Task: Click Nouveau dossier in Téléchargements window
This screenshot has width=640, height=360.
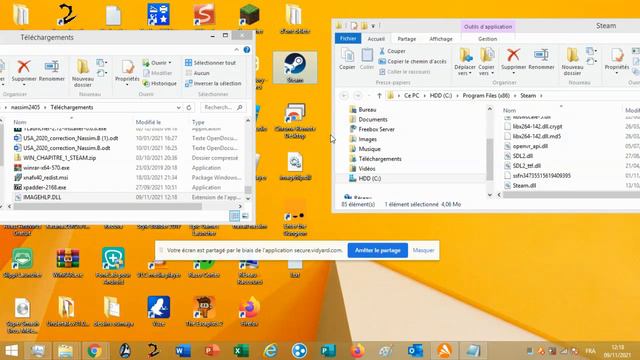Action: coord(83,73)
